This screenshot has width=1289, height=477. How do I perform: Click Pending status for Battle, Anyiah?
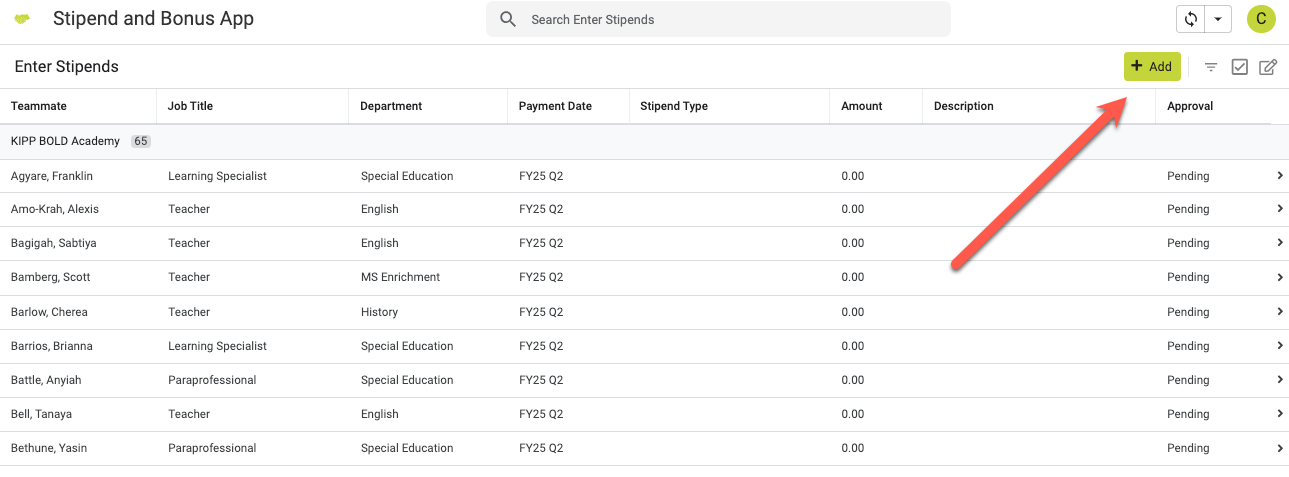[1188, 380]
